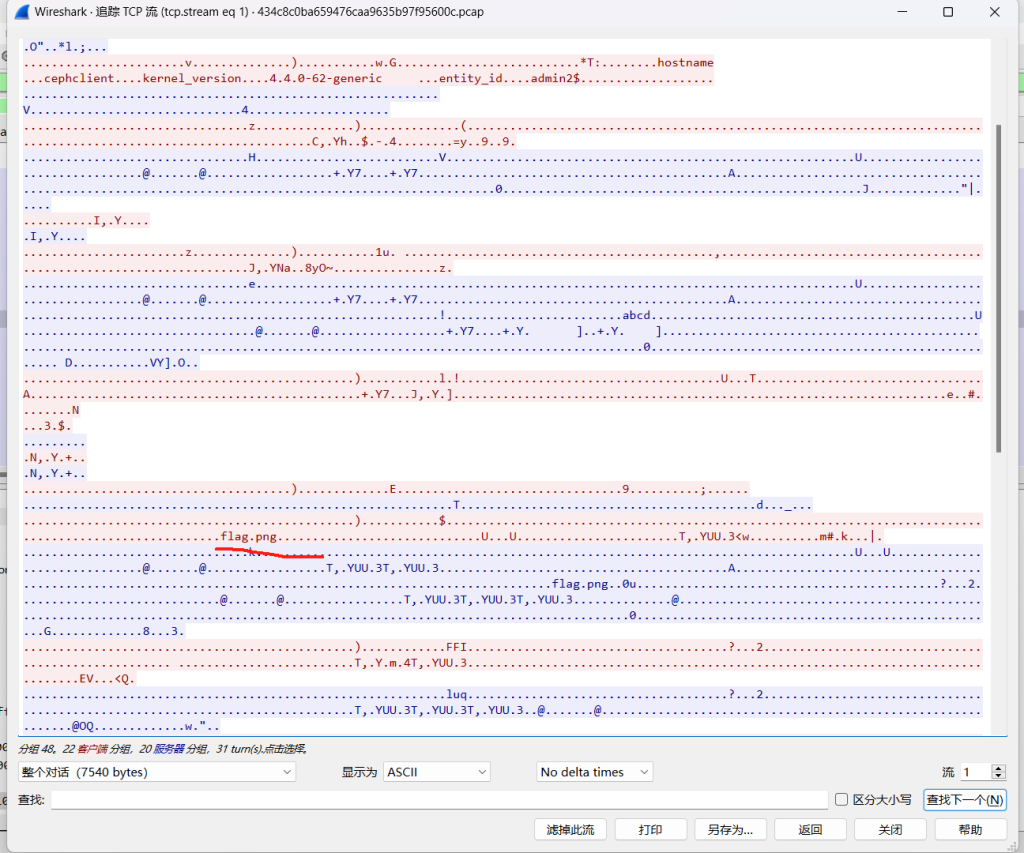
Task: Click the 打印 print button
Action: (650, 830)
